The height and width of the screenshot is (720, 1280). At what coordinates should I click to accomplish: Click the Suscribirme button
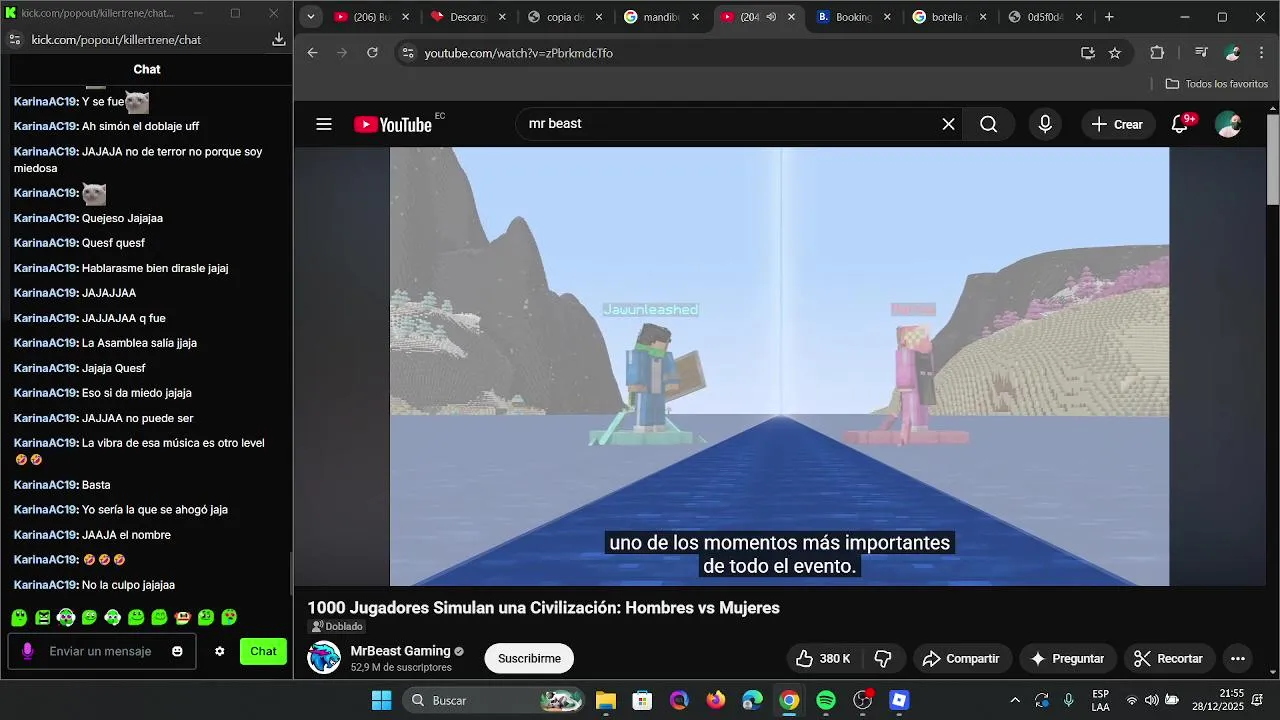tap(529, 658)
